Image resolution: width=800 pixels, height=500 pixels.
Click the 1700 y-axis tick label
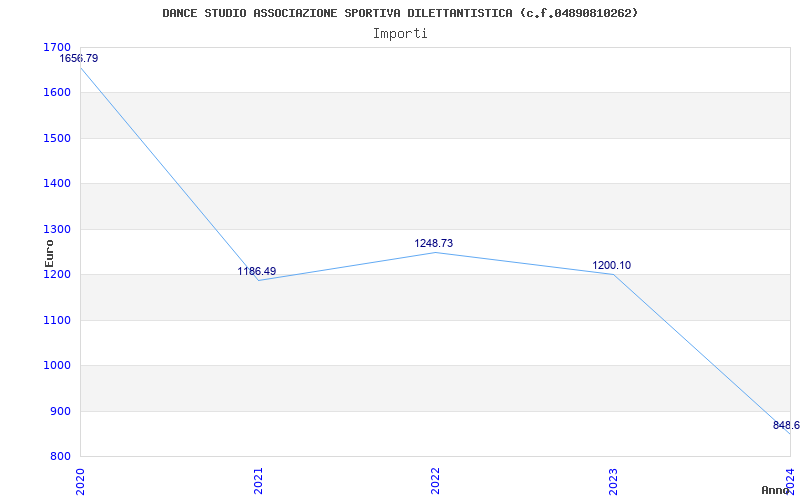(57, 47)
